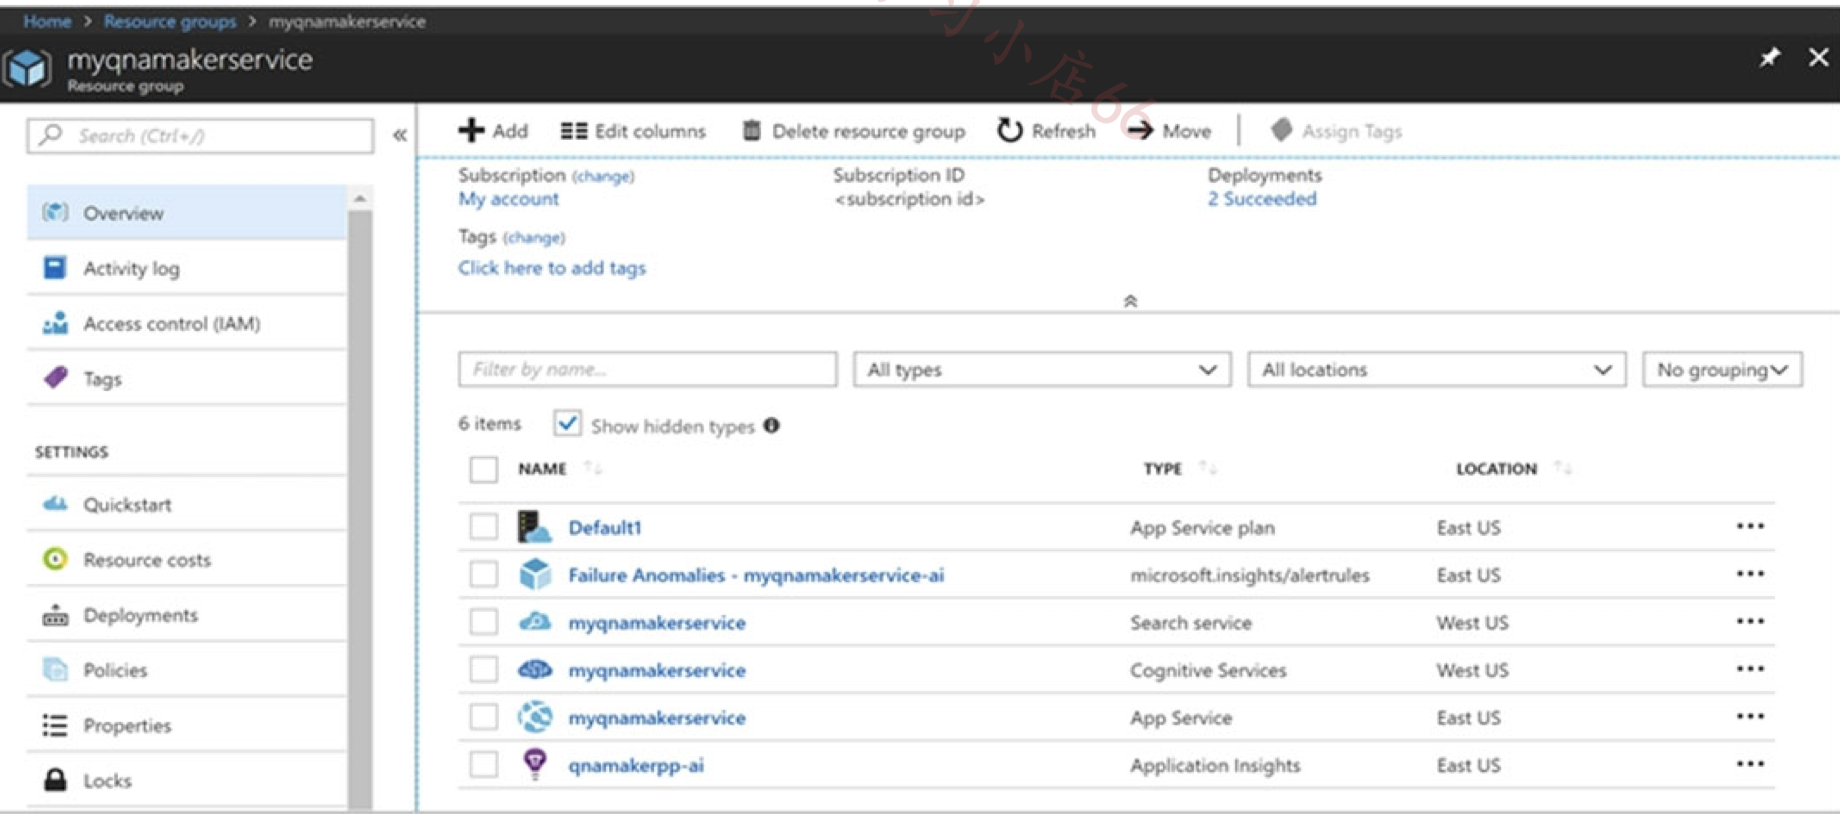The image size is (1840, 824).
Task: Open Quickstart settings item
Action: click(x=187, y=504)
